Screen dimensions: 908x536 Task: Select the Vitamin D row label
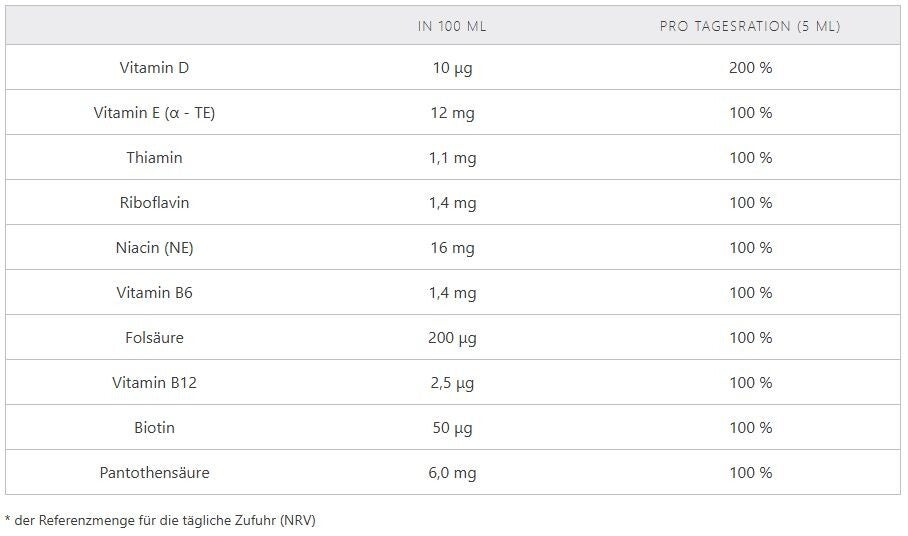(154, 68)
